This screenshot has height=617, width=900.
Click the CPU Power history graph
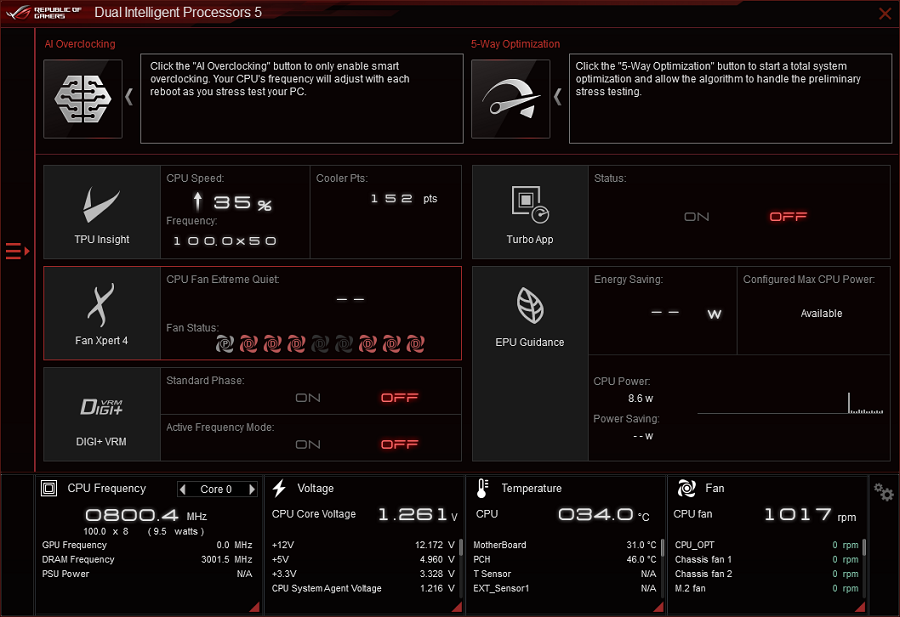coord(790,403)
